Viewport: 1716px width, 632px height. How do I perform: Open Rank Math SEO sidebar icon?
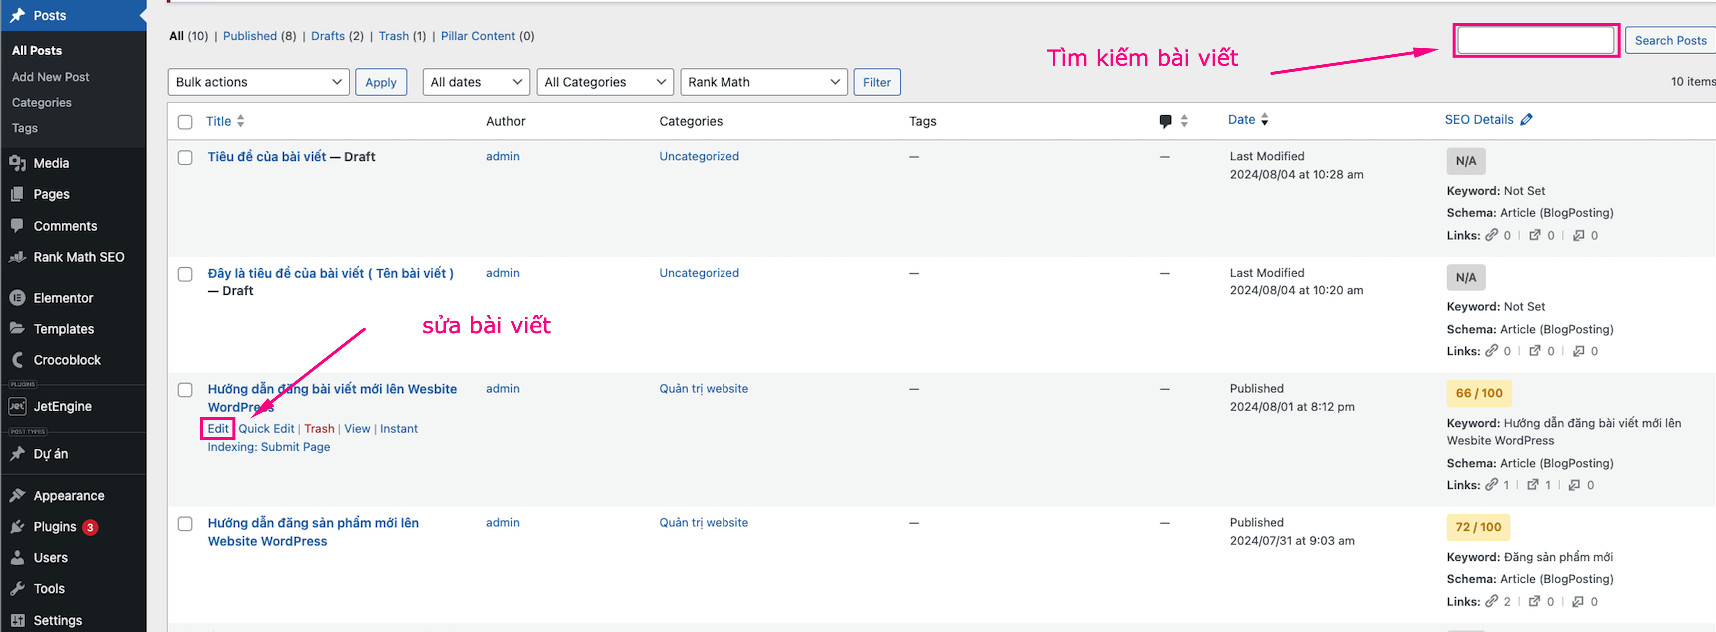pyautogui.click(x=17, y=257)
